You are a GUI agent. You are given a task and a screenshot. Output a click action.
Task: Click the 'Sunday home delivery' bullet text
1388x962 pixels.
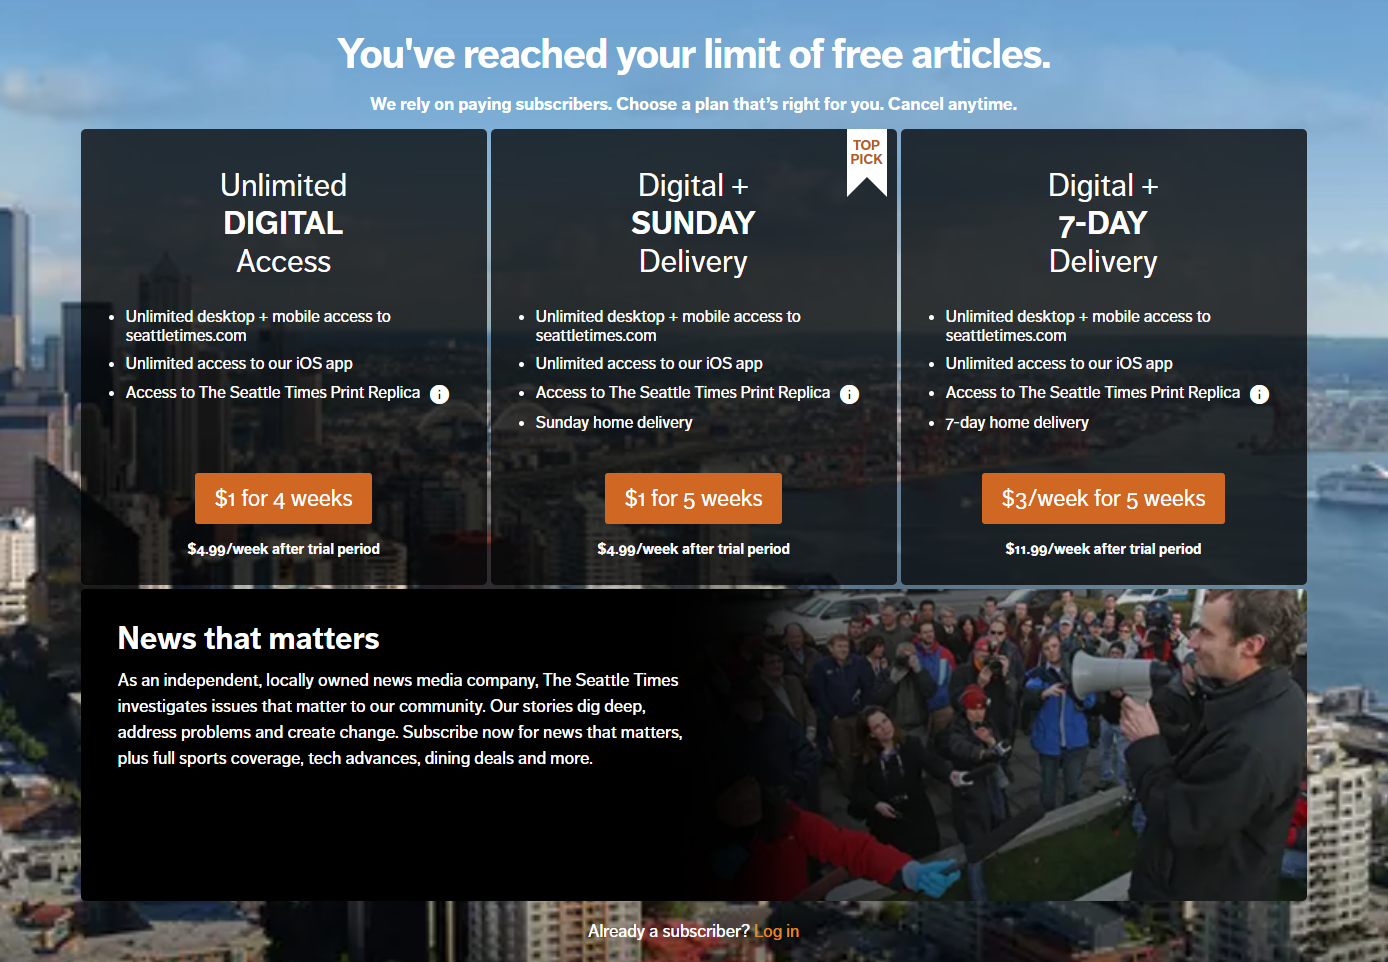614,422
